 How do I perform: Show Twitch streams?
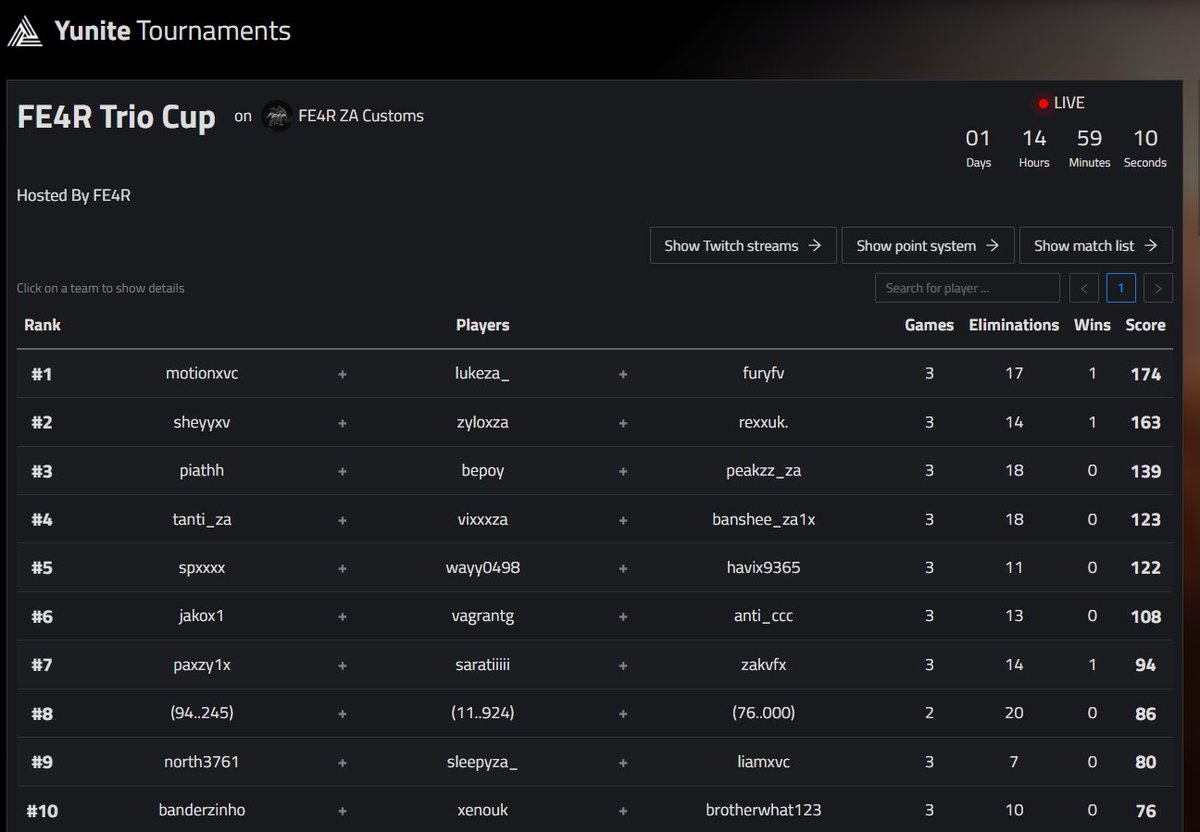pyautogui.click(x=743, y=245)
